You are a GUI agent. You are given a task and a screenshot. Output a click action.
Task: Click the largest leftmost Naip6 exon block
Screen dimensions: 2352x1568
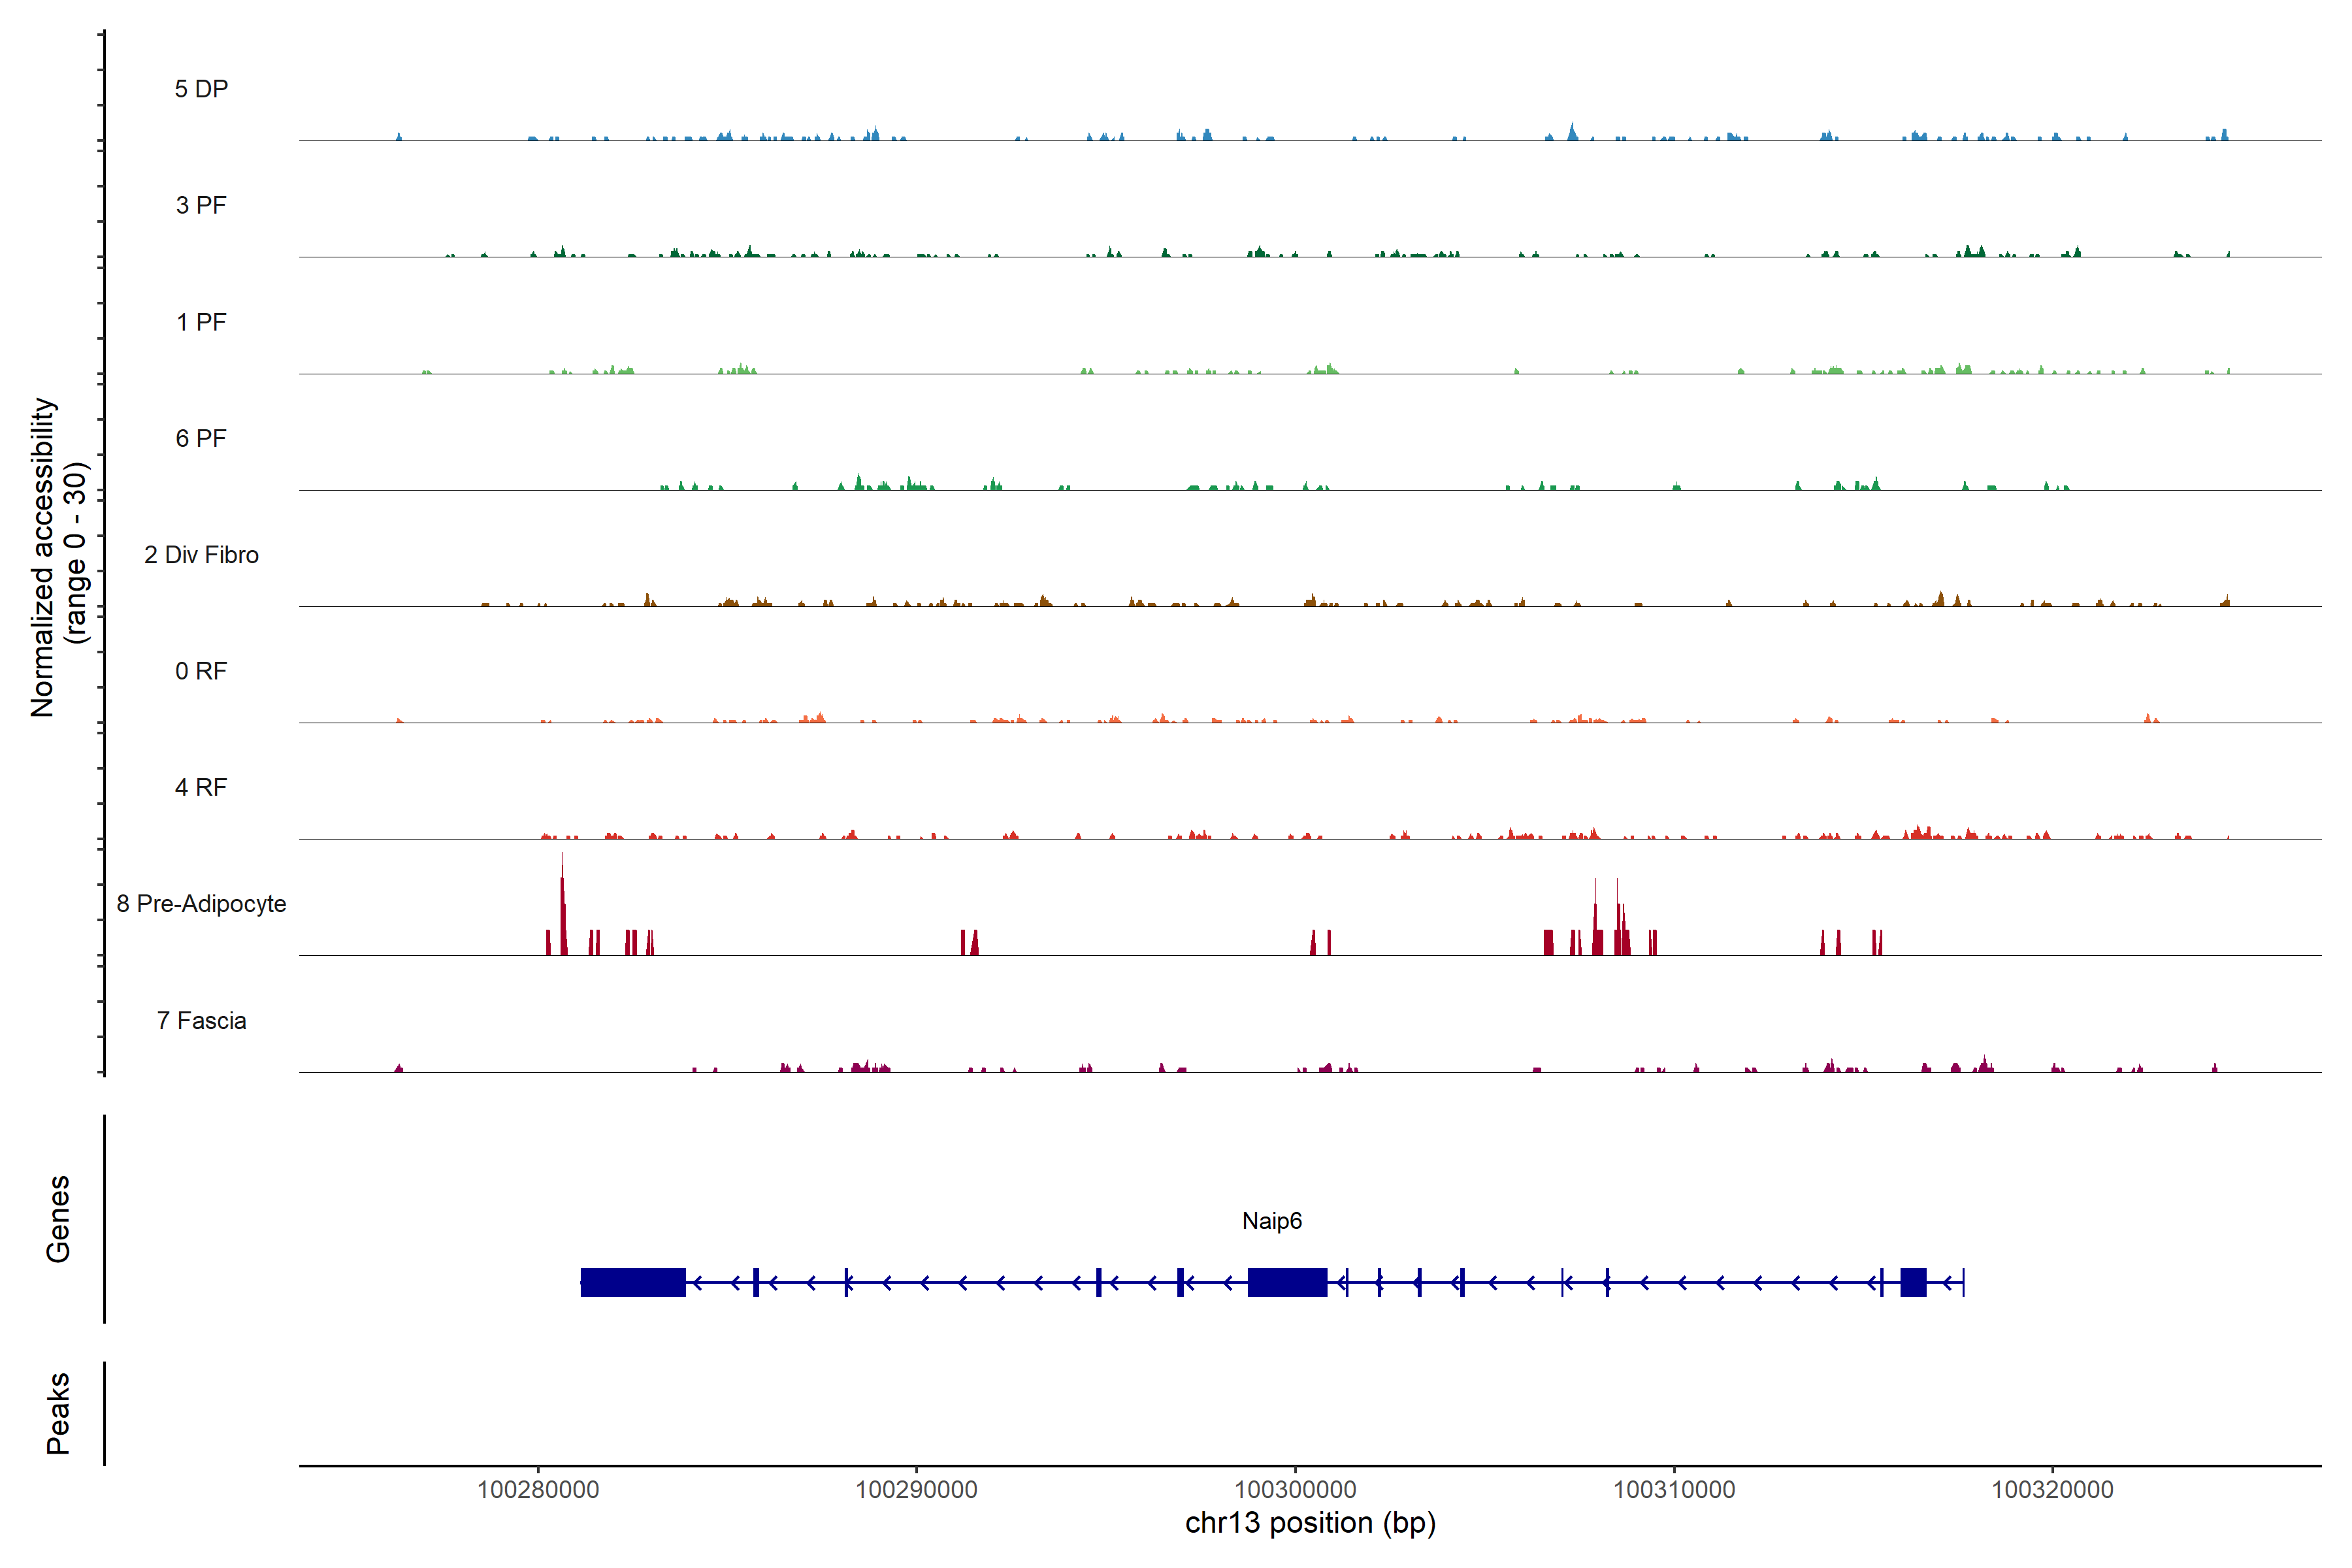[633, 1282]
